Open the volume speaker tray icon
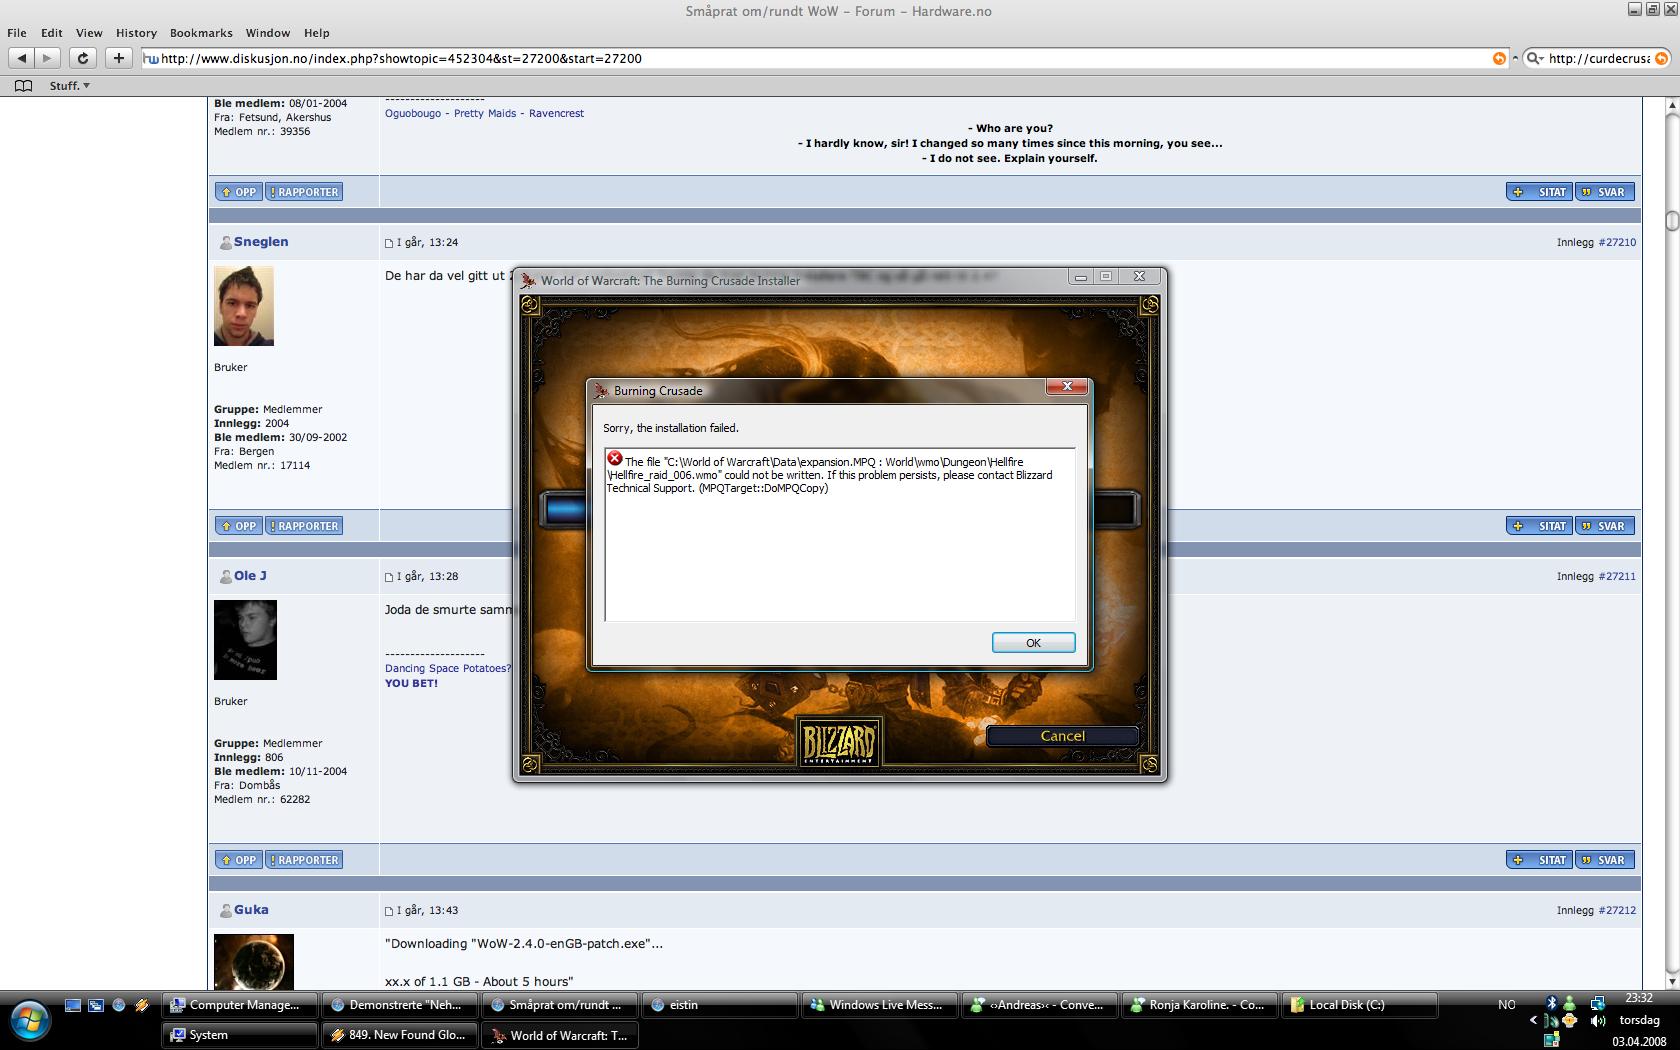The height and width of the screenshot is (1050, 1680). pyautogui.click(x=1597, y=1021)
